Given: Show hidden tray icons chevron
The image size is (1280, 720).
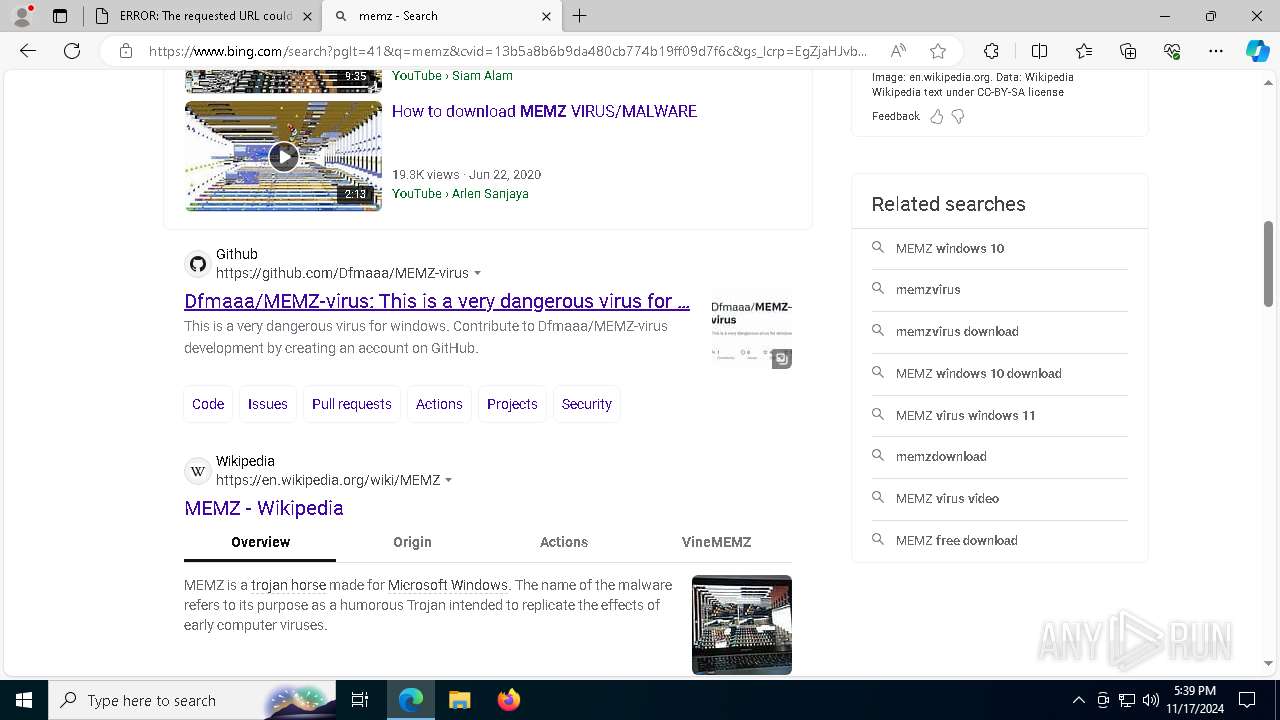Looking at the screenshot, I should coord(1078,700).
